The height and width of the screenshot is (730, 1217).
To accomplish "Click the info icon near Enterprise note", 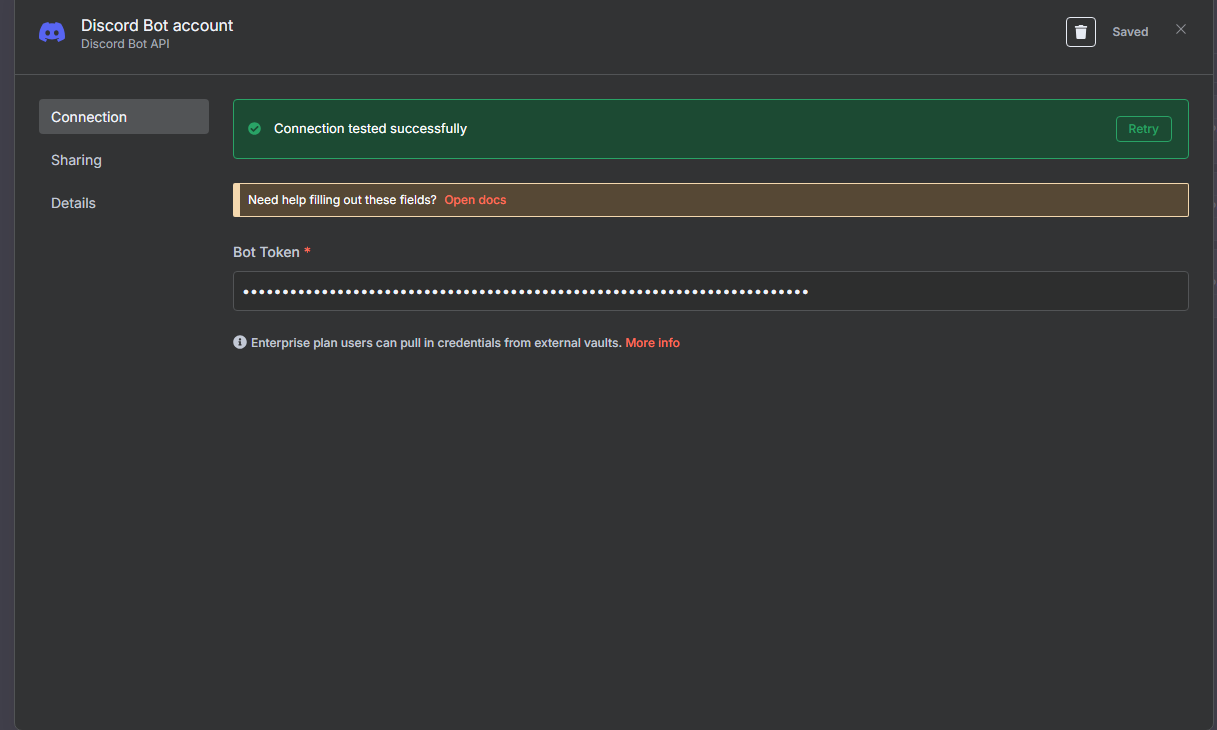I will [x=240, y=342].
